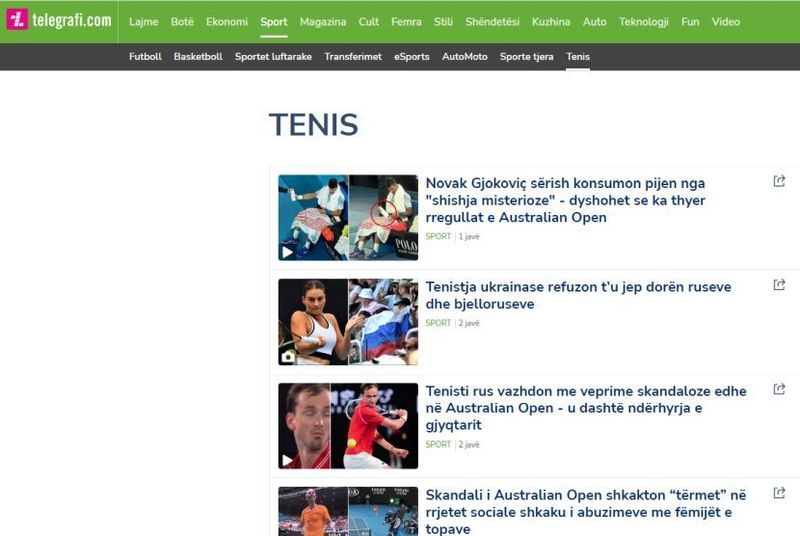
Task: Open the Transferimet sub-tab
Action: [353, 57]
